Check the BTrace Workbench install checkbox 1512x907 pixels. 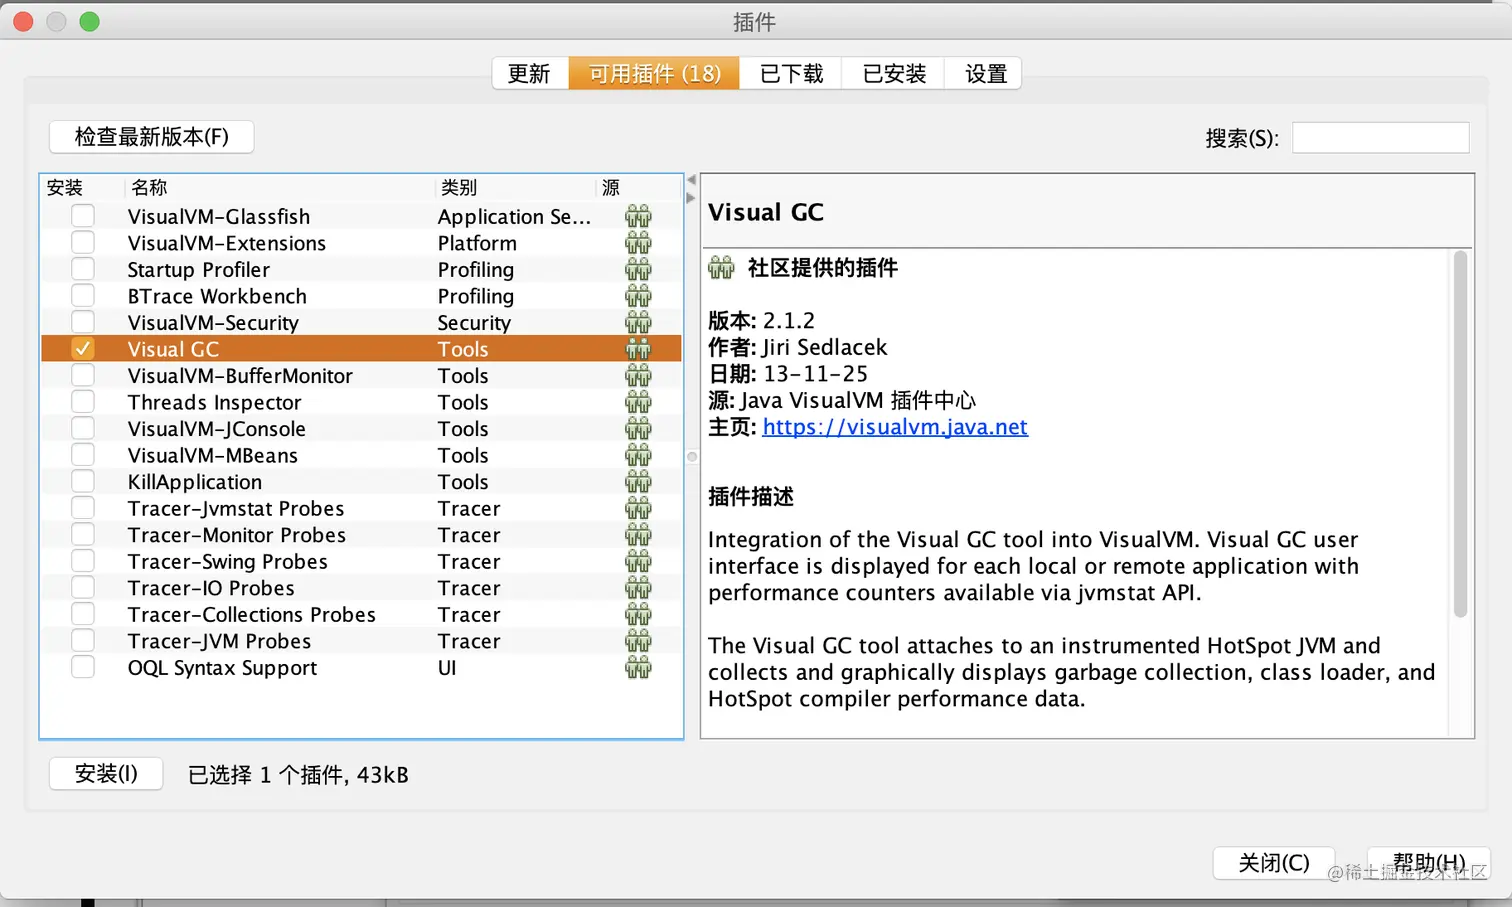[83, 296]
